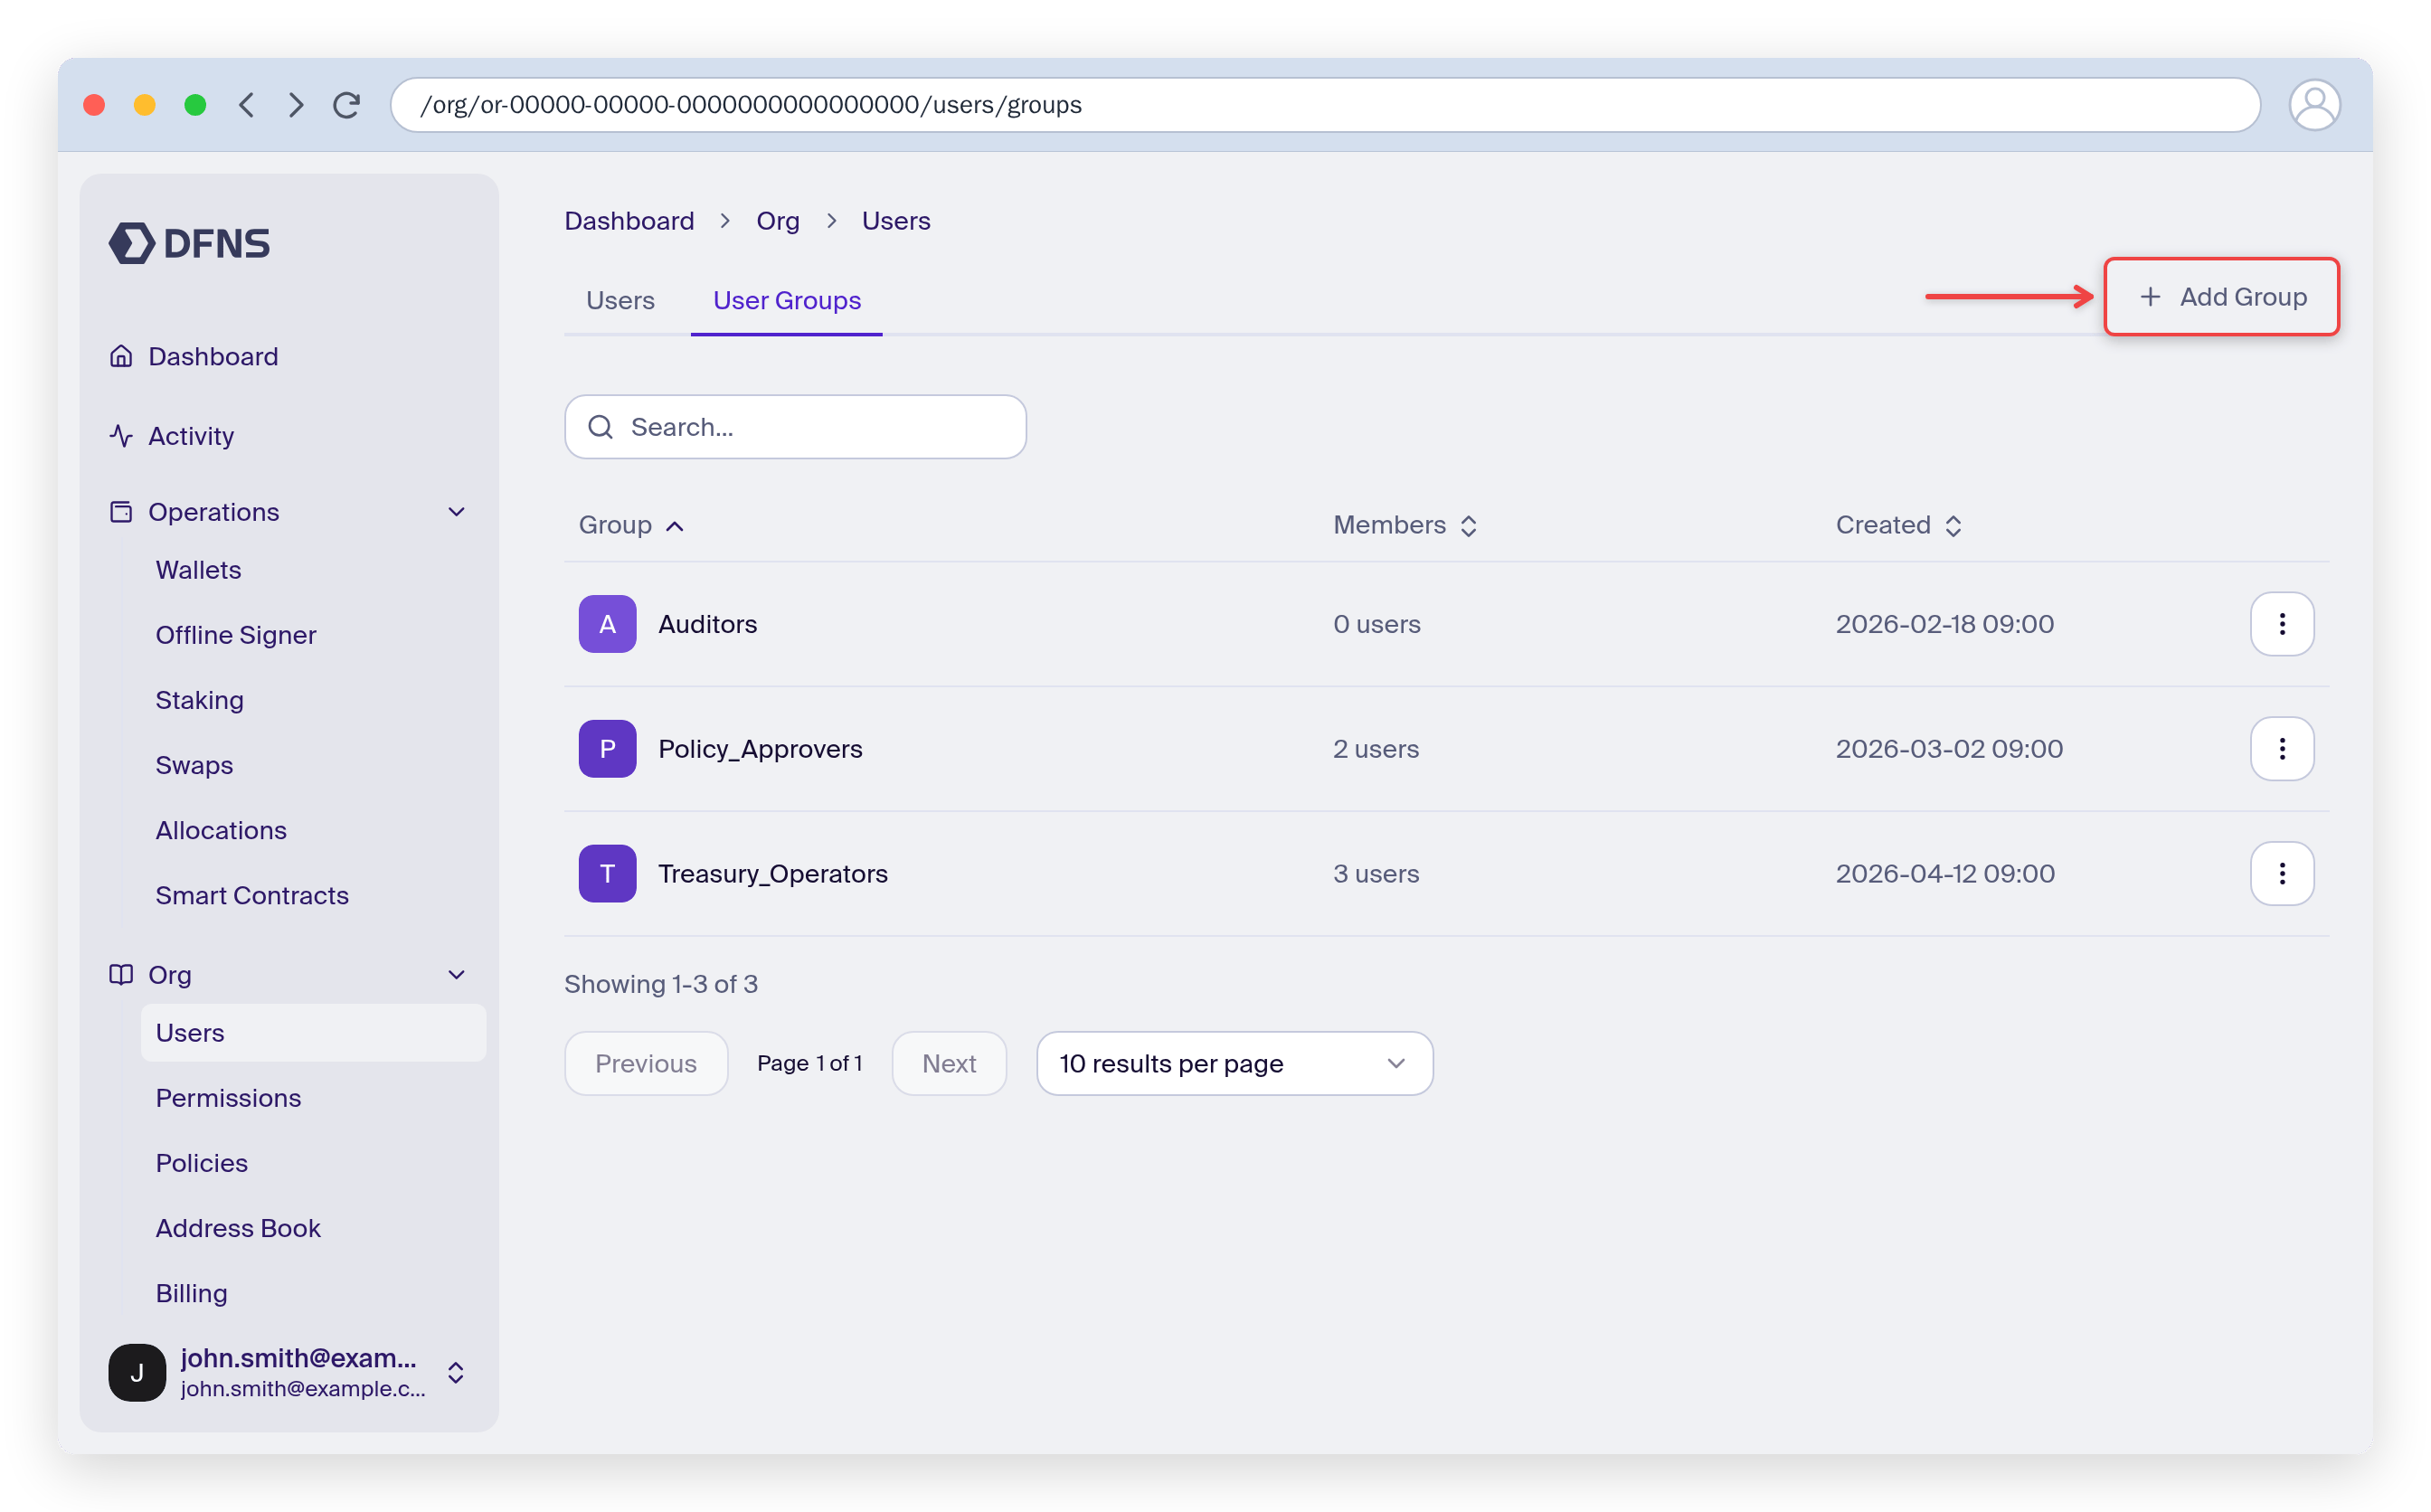Open Wallets in the sidebar

(x=198, y=570)
